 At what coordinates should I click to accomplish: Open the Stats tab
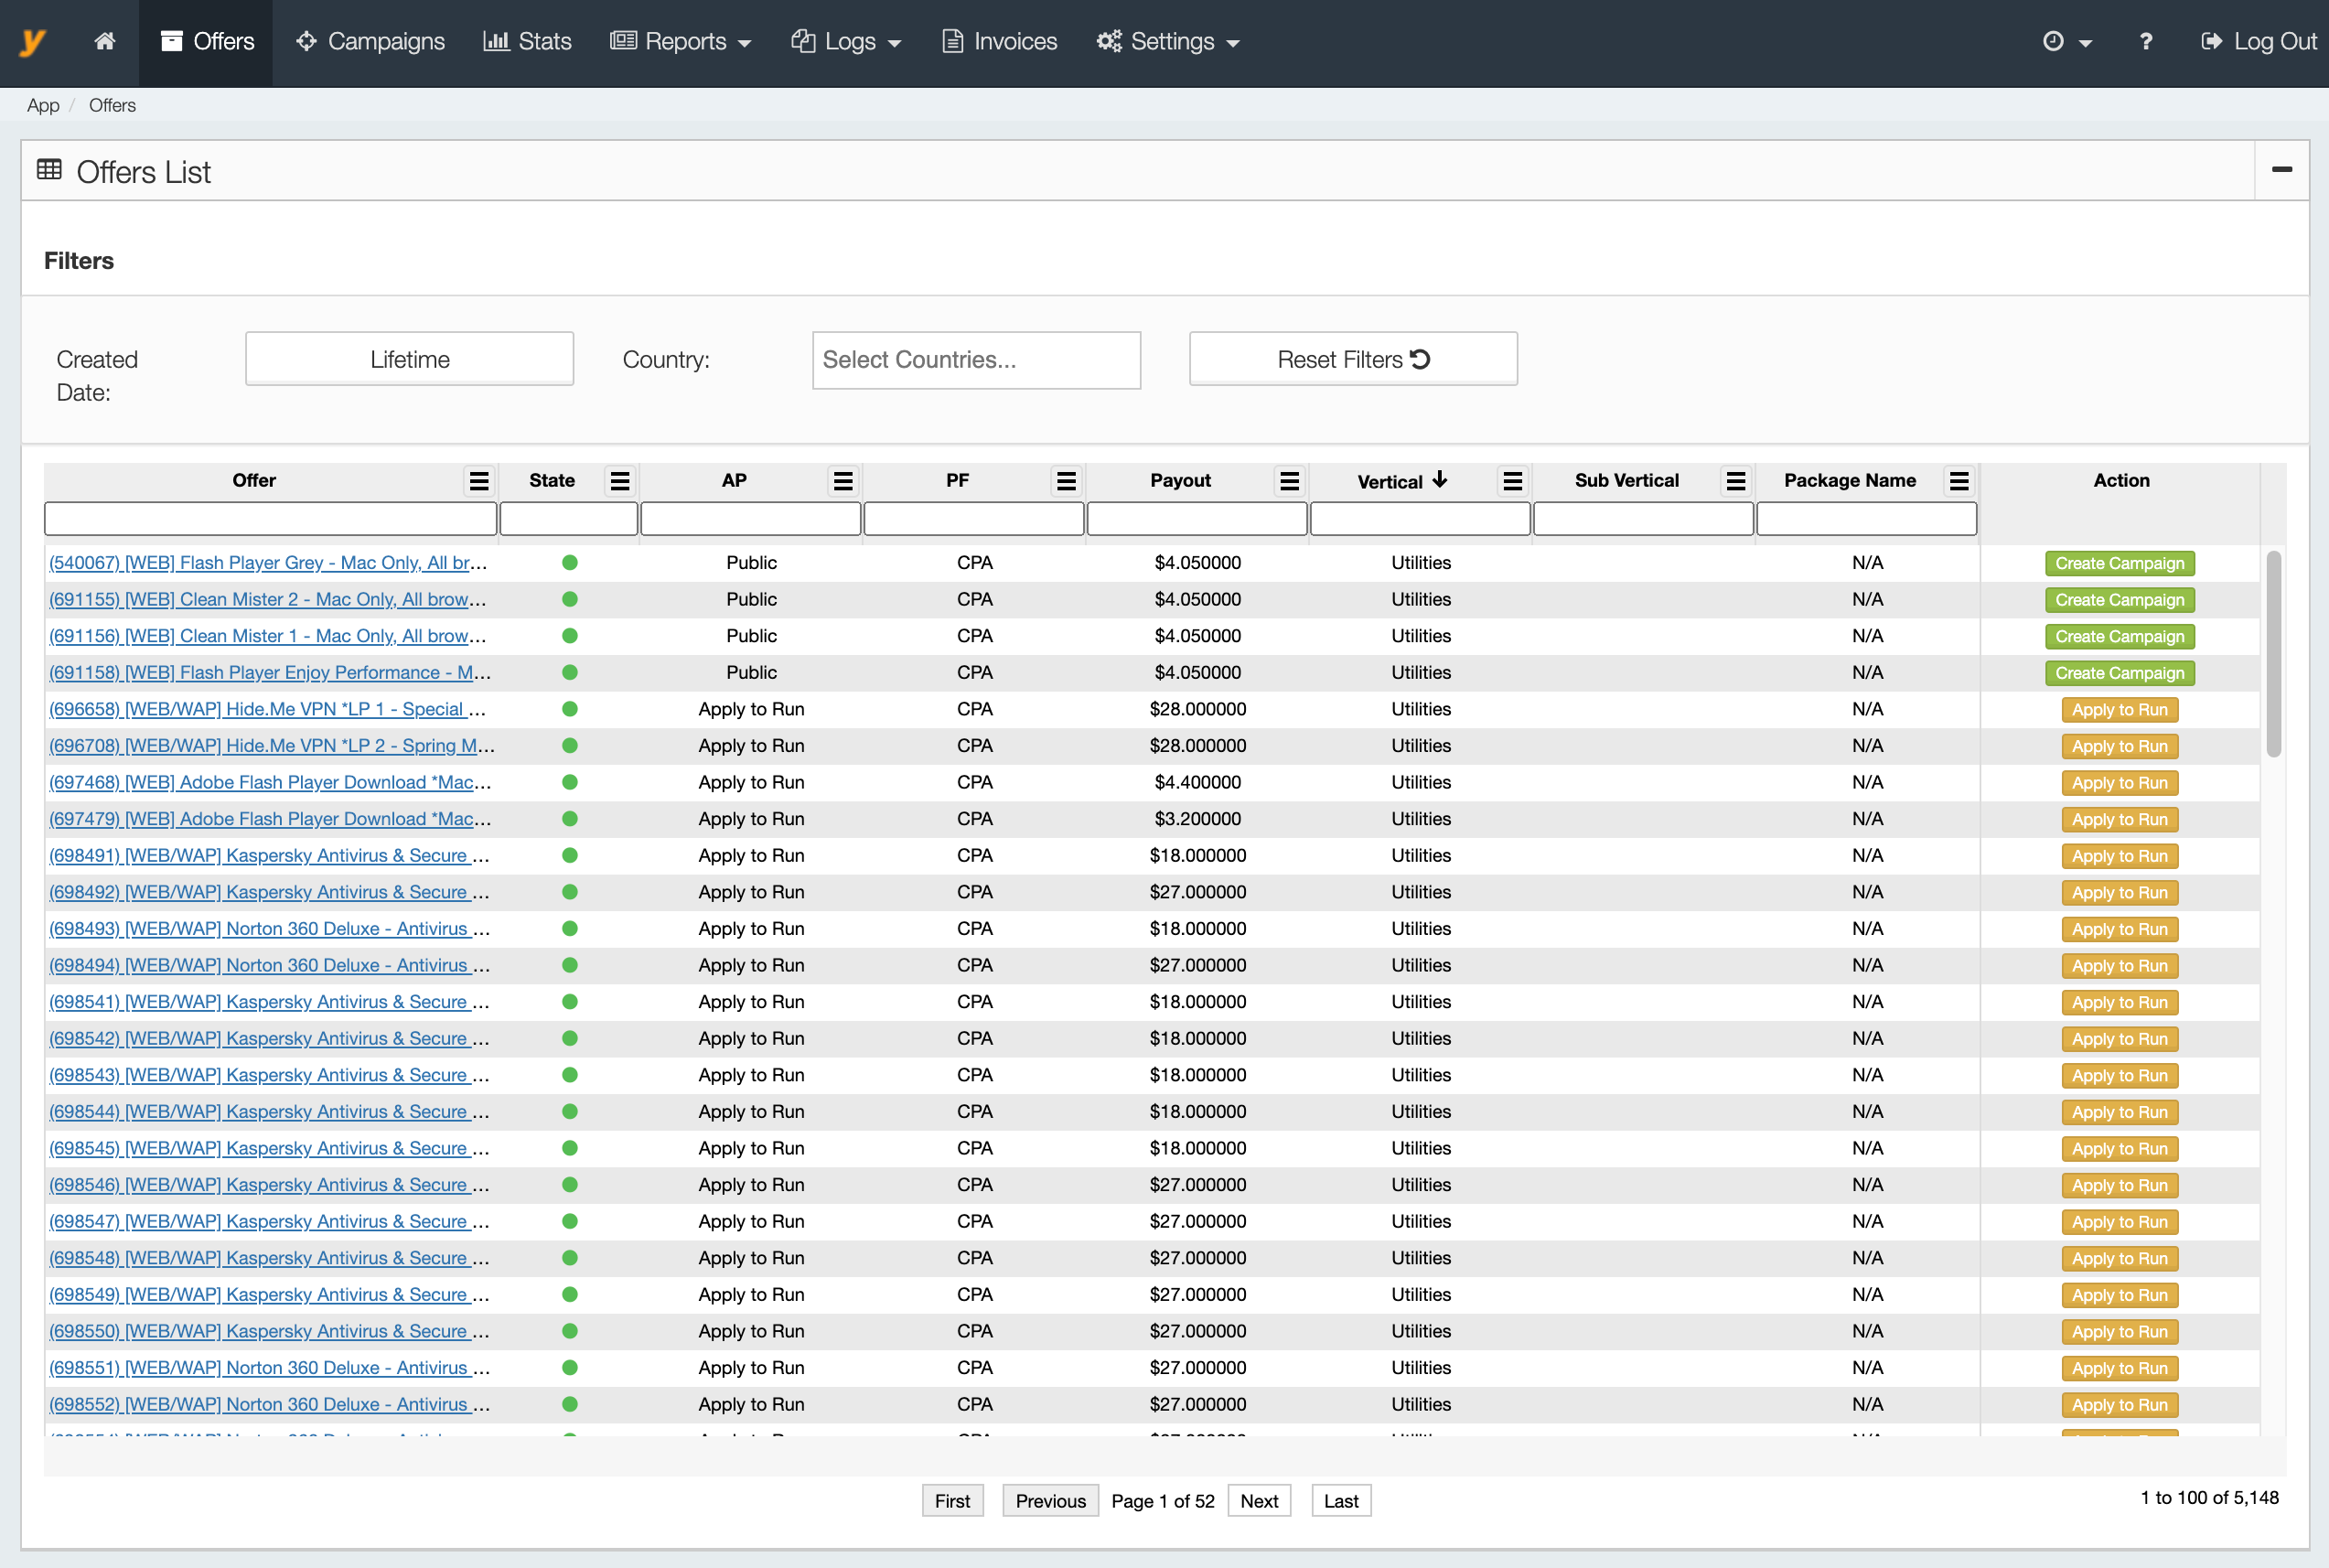click(527, 41)
